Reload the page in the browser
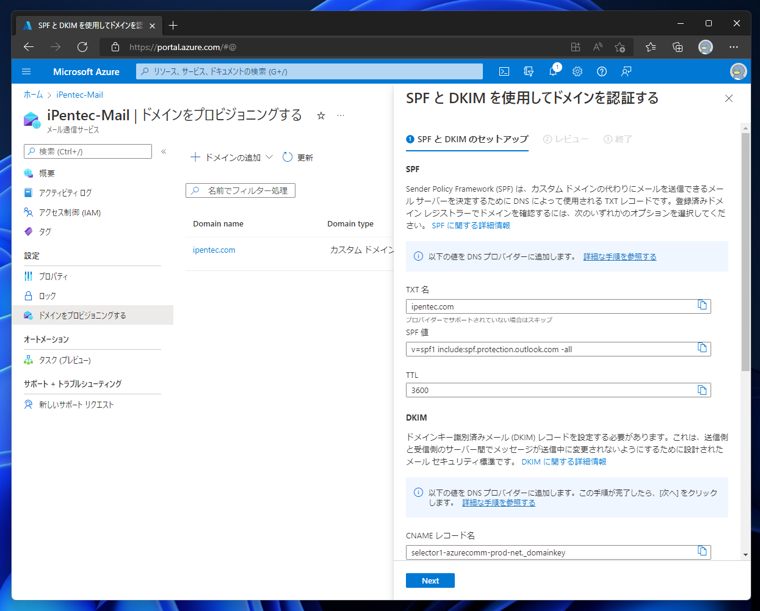 [x=82, y=47]
